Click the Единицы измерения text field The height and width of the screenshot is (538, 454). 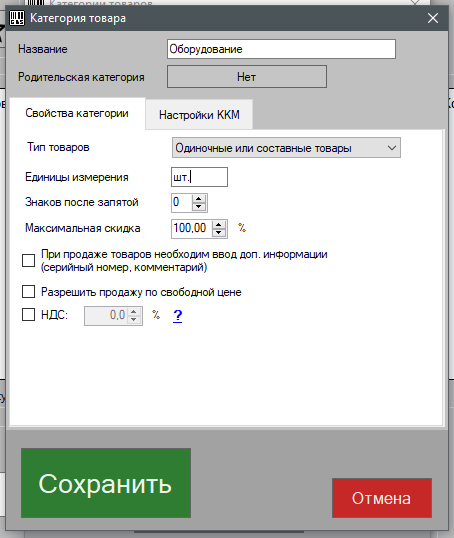199,177
